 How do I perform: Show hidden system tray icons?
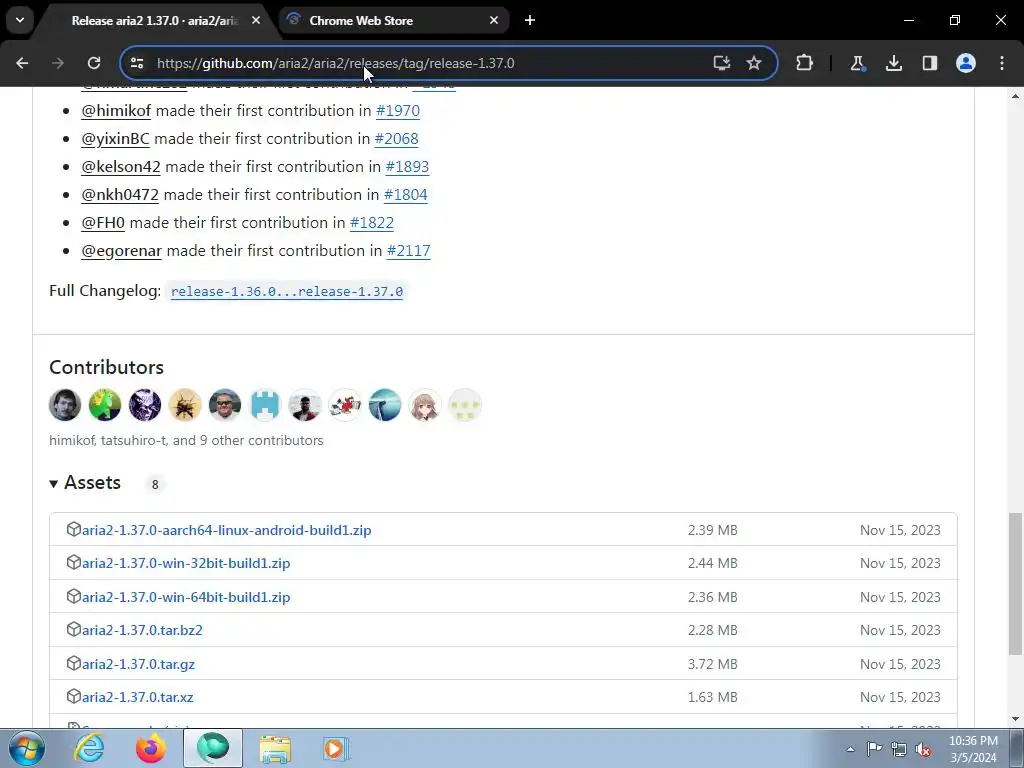click(x=850, y=749)
